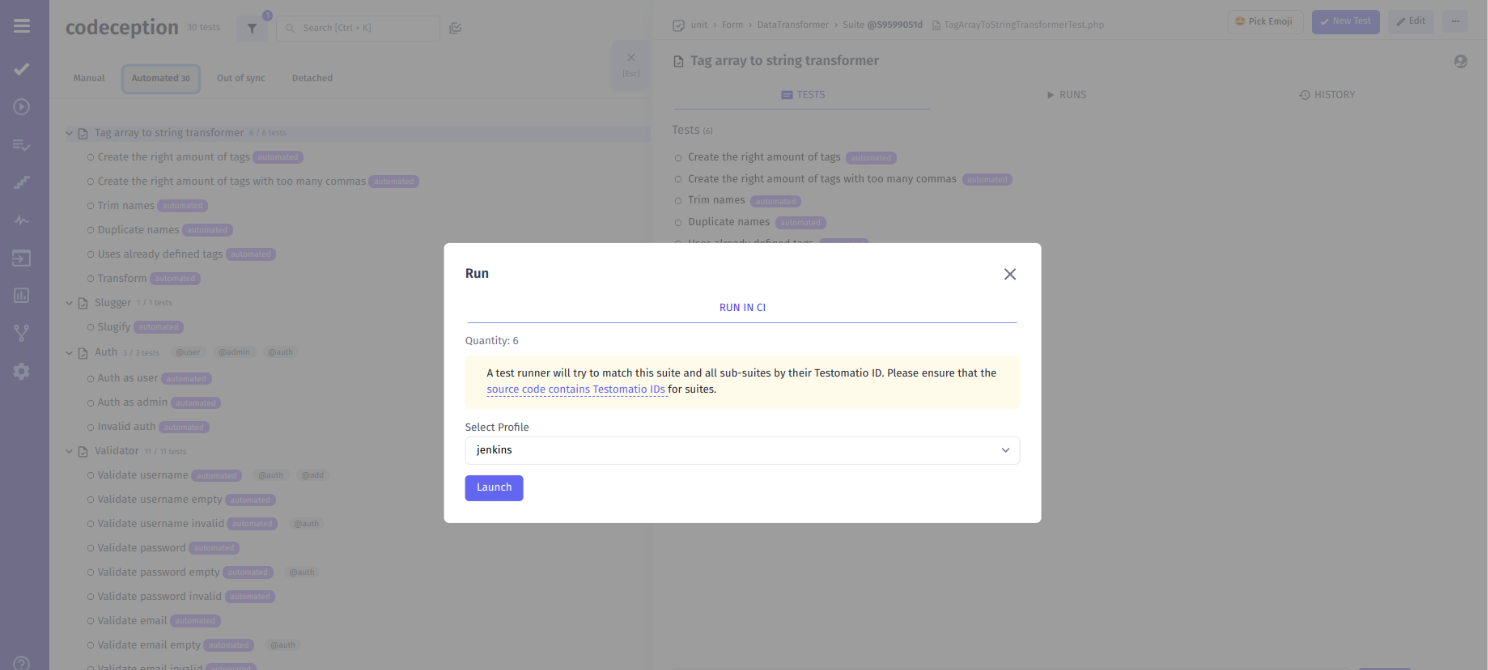Open Runs via the play circle sidebar icon
The width and height of the screenshot is (1488, 670).
coord(22,106)
